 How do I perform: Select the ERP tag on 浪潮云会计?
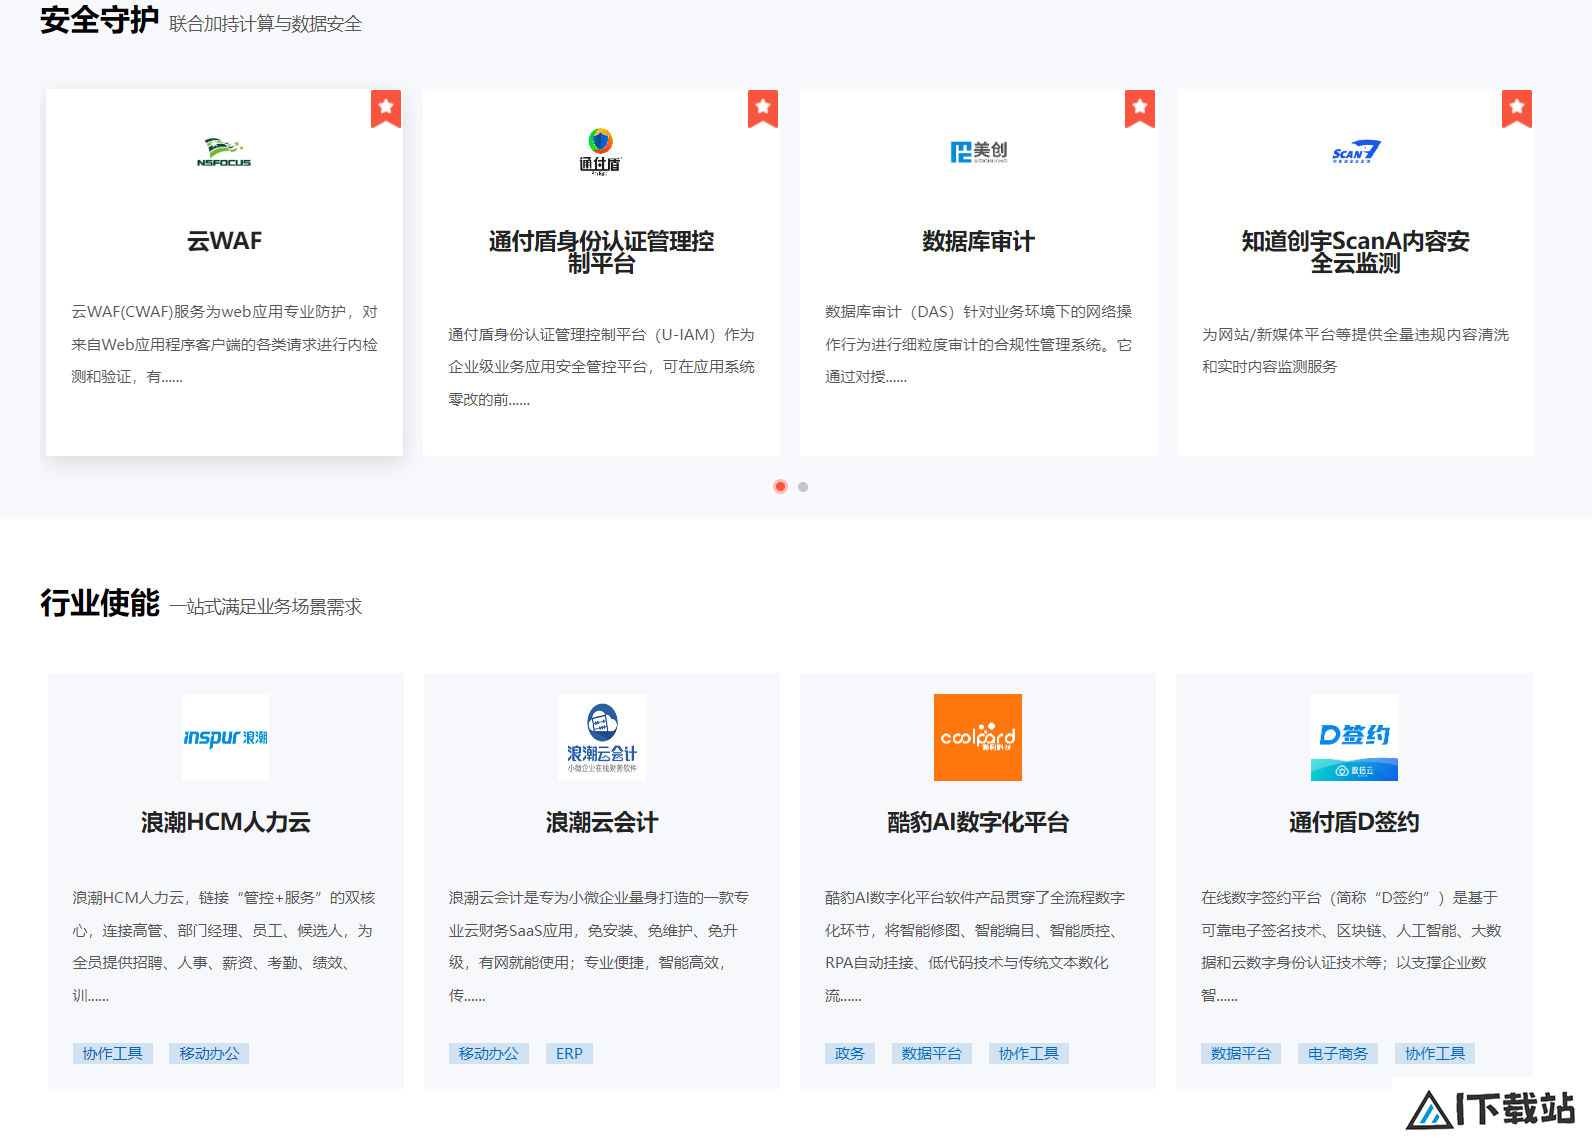[x=569, y=1053]
